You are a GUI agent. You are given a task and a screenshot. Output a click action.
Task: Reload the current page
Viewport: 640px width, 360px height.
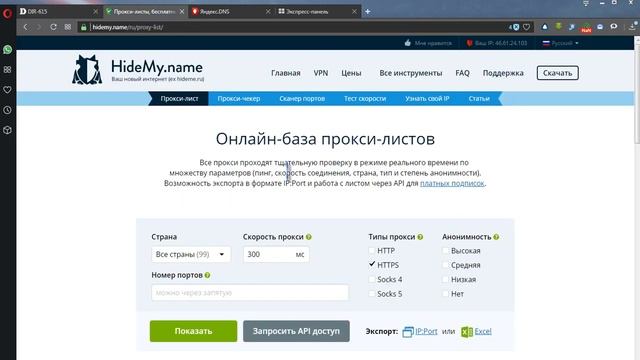click(53, 27)
